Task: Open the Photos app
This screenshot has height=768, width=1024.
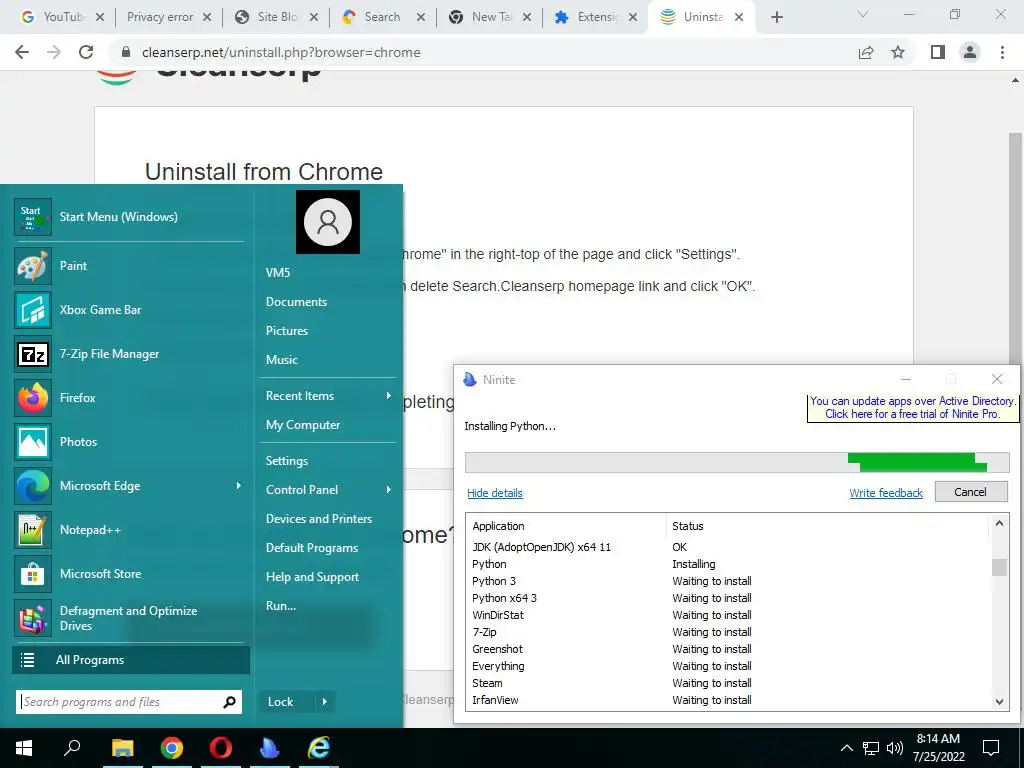Action: tap(128, 441)
